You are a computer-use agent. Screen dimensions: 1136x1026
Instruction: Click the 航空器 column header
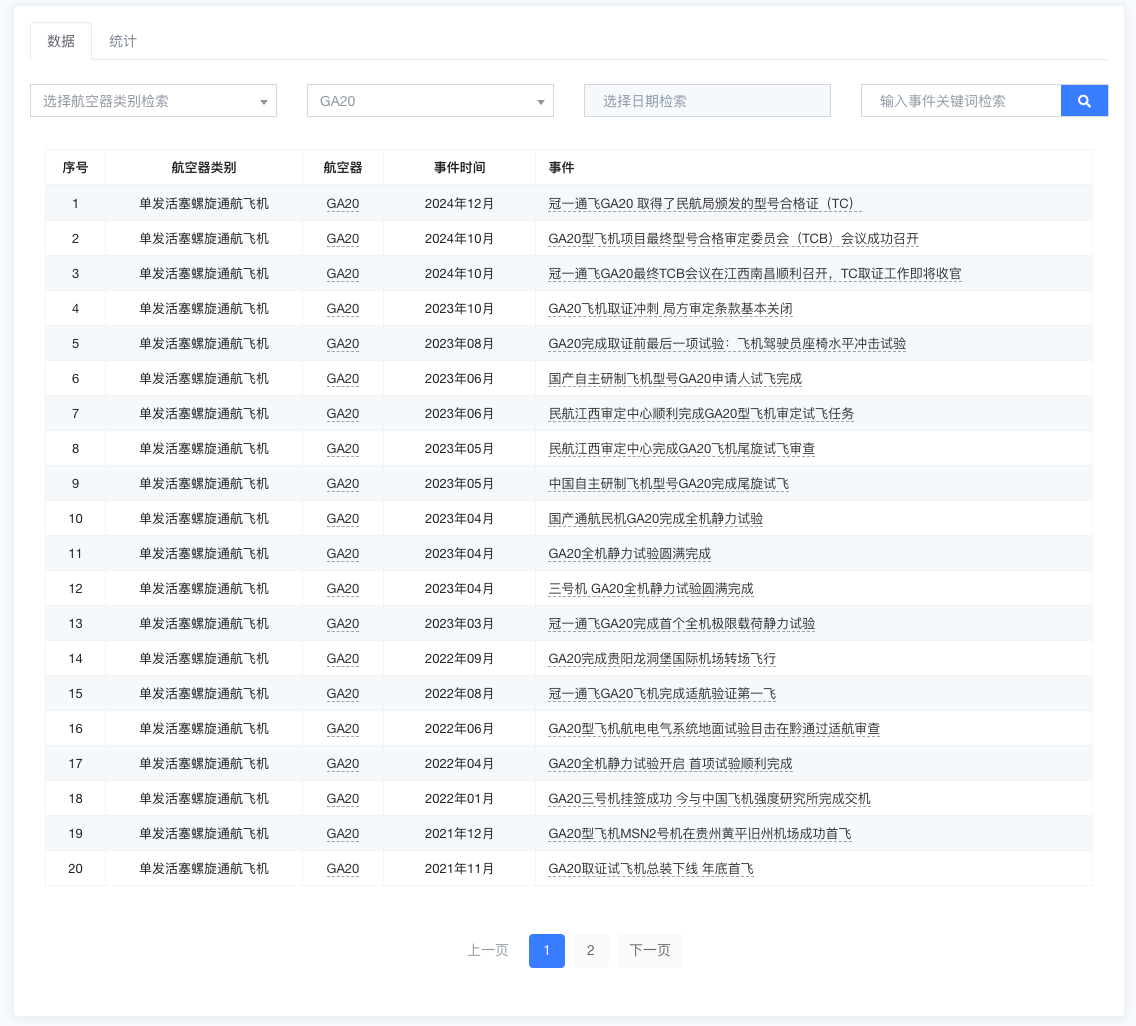click(343, 167)
